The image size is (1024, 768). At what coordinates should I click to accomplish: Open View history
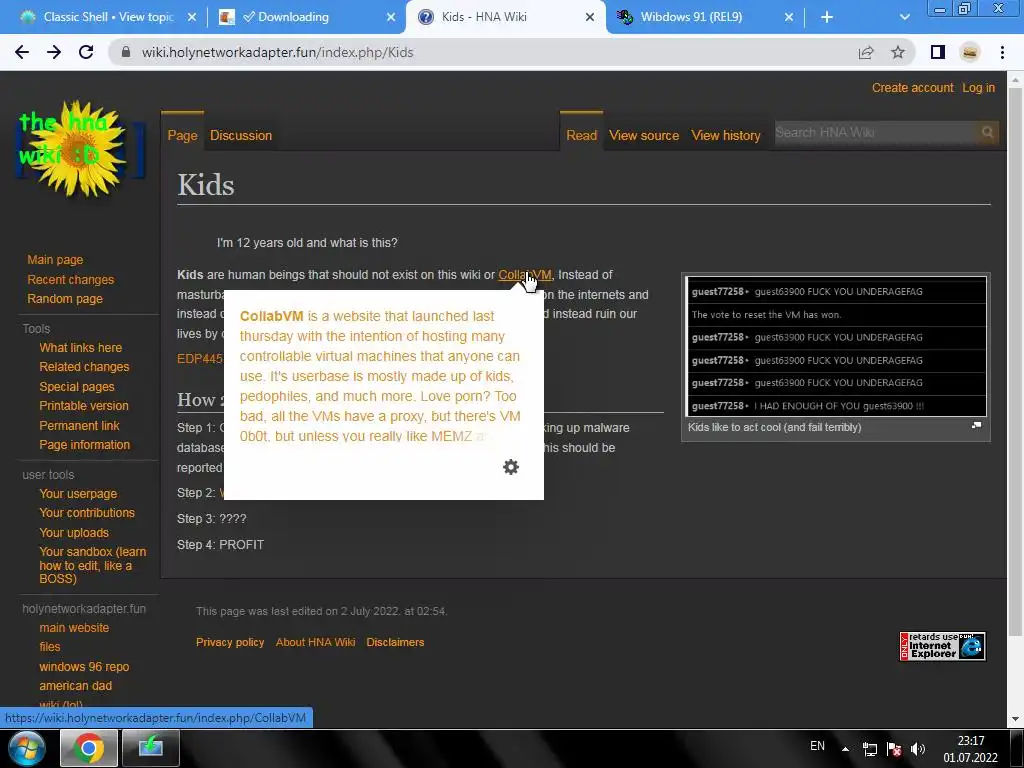[x=726, y=135]
